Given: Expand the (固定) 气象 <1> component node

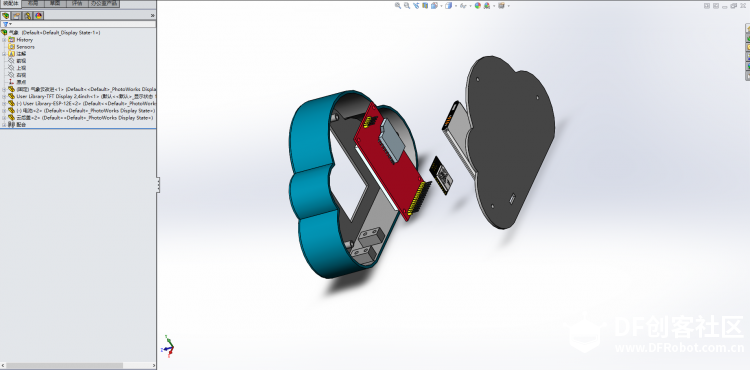Looking at the screenshot, I should click(x=4, y=89).
